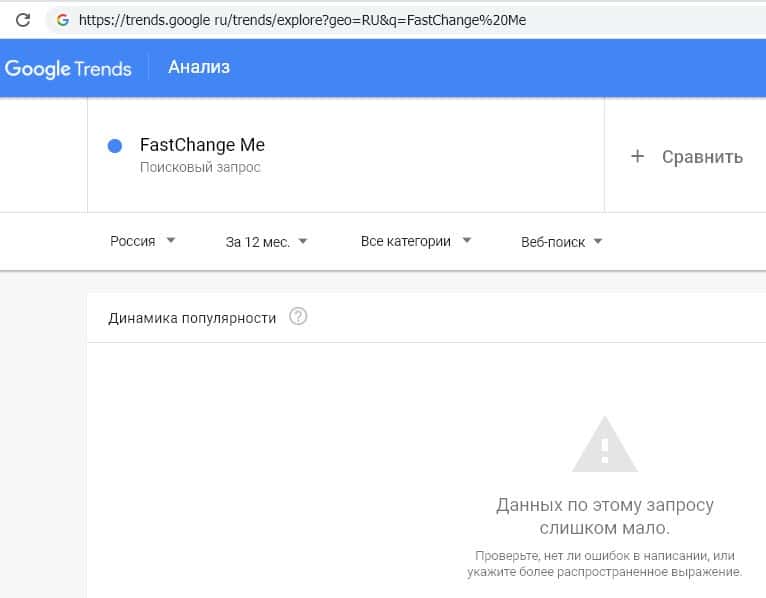Open the Веб-поиск search type dropdown
Screen dimensions: 766x598
(561, 241)
